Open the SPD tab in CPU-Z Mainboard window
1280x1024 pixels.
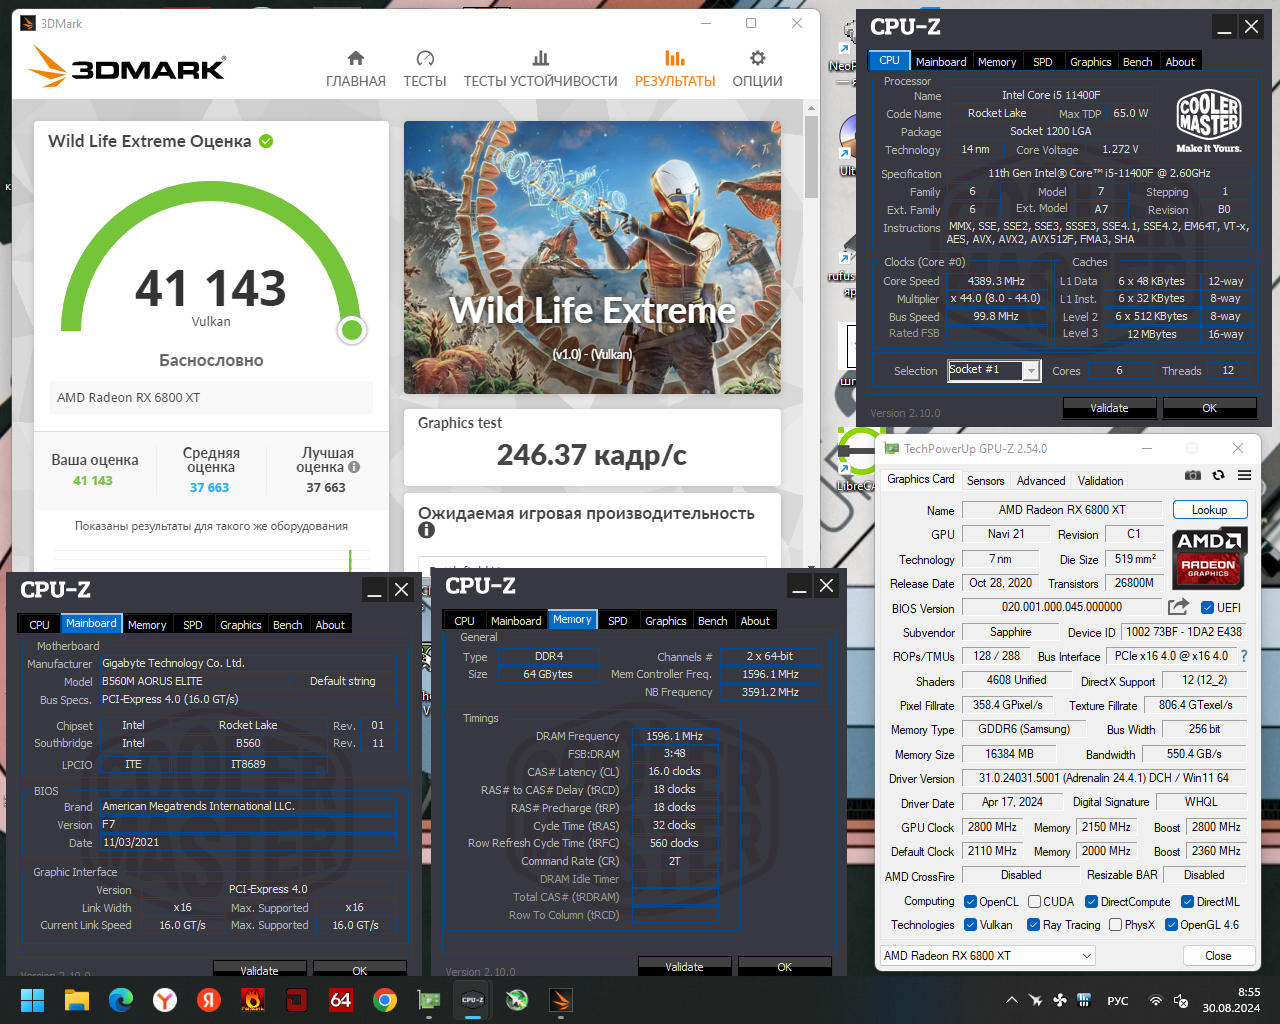(193, 625)
